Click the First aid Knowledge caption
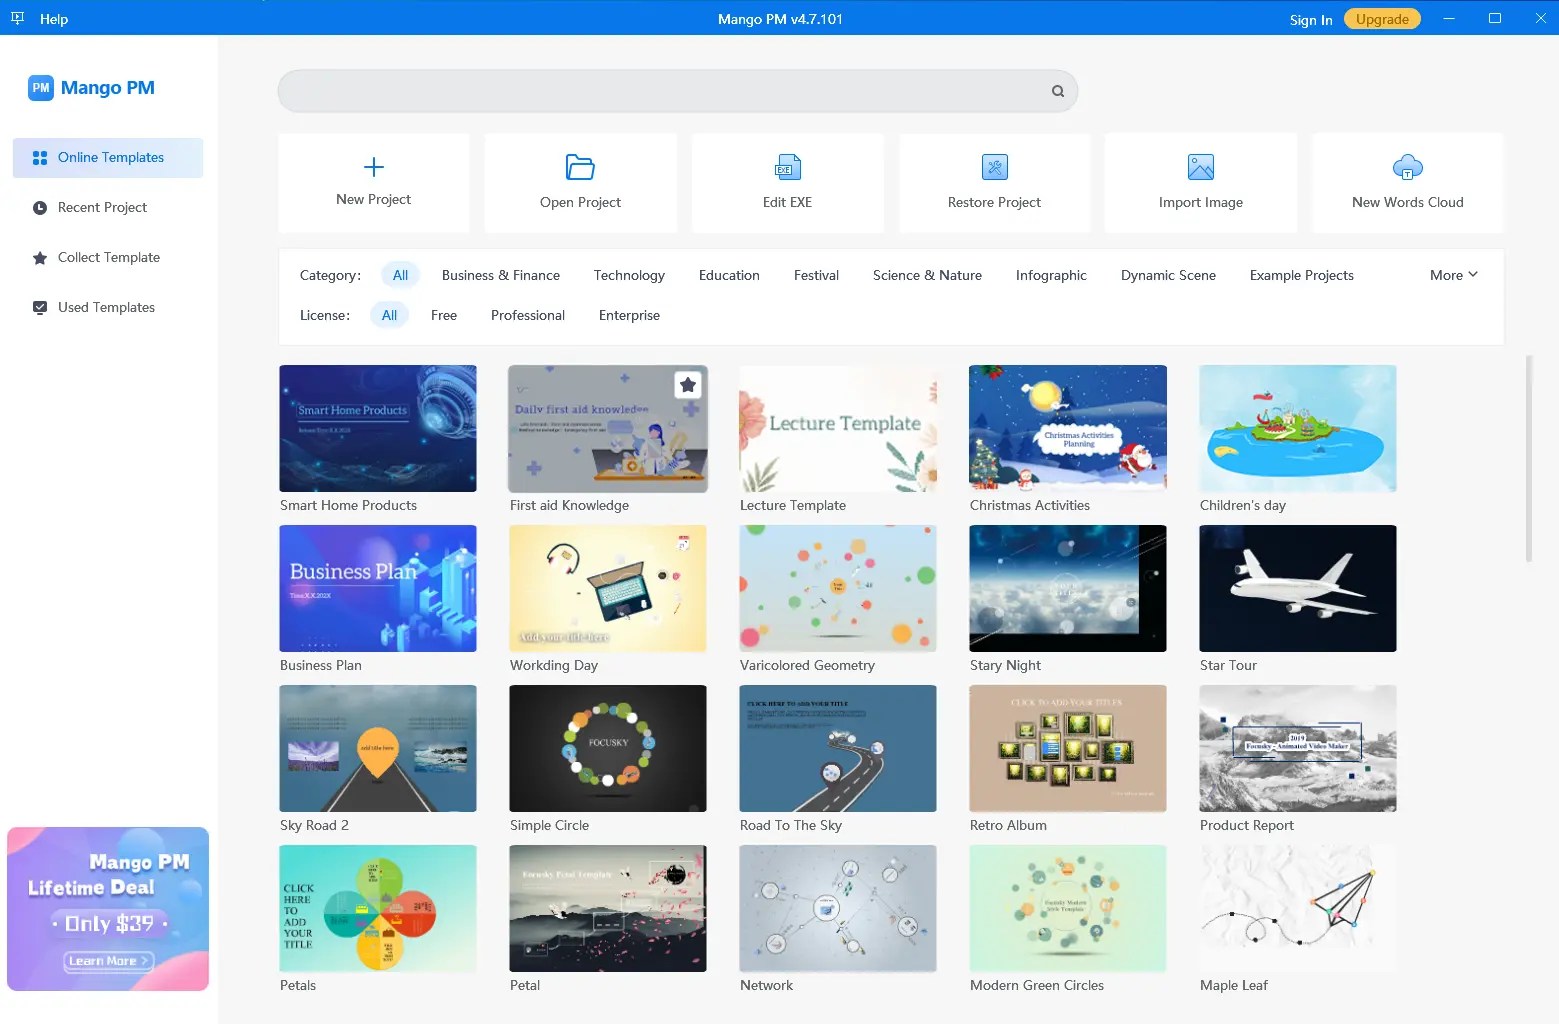Image resolution: width=1559 pixels, height=1024 pixels. pos(569,505)
